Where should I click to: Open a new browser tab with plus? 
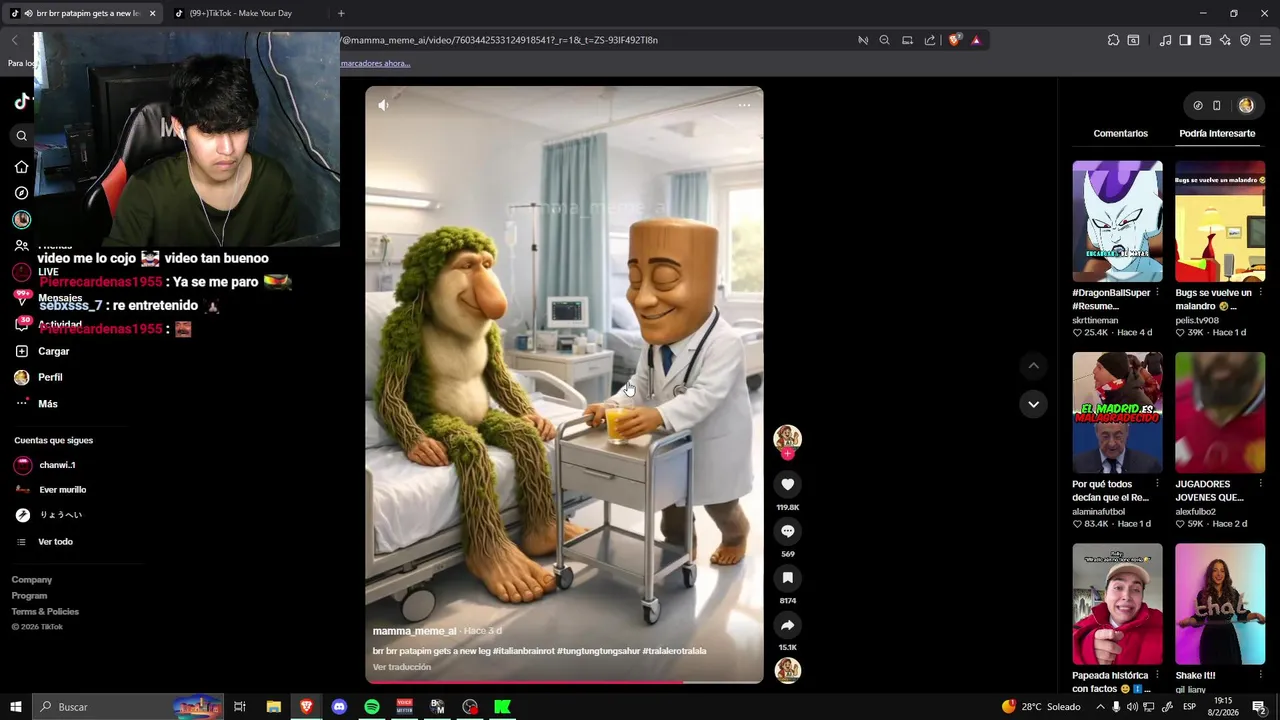(x=341, y=13)
